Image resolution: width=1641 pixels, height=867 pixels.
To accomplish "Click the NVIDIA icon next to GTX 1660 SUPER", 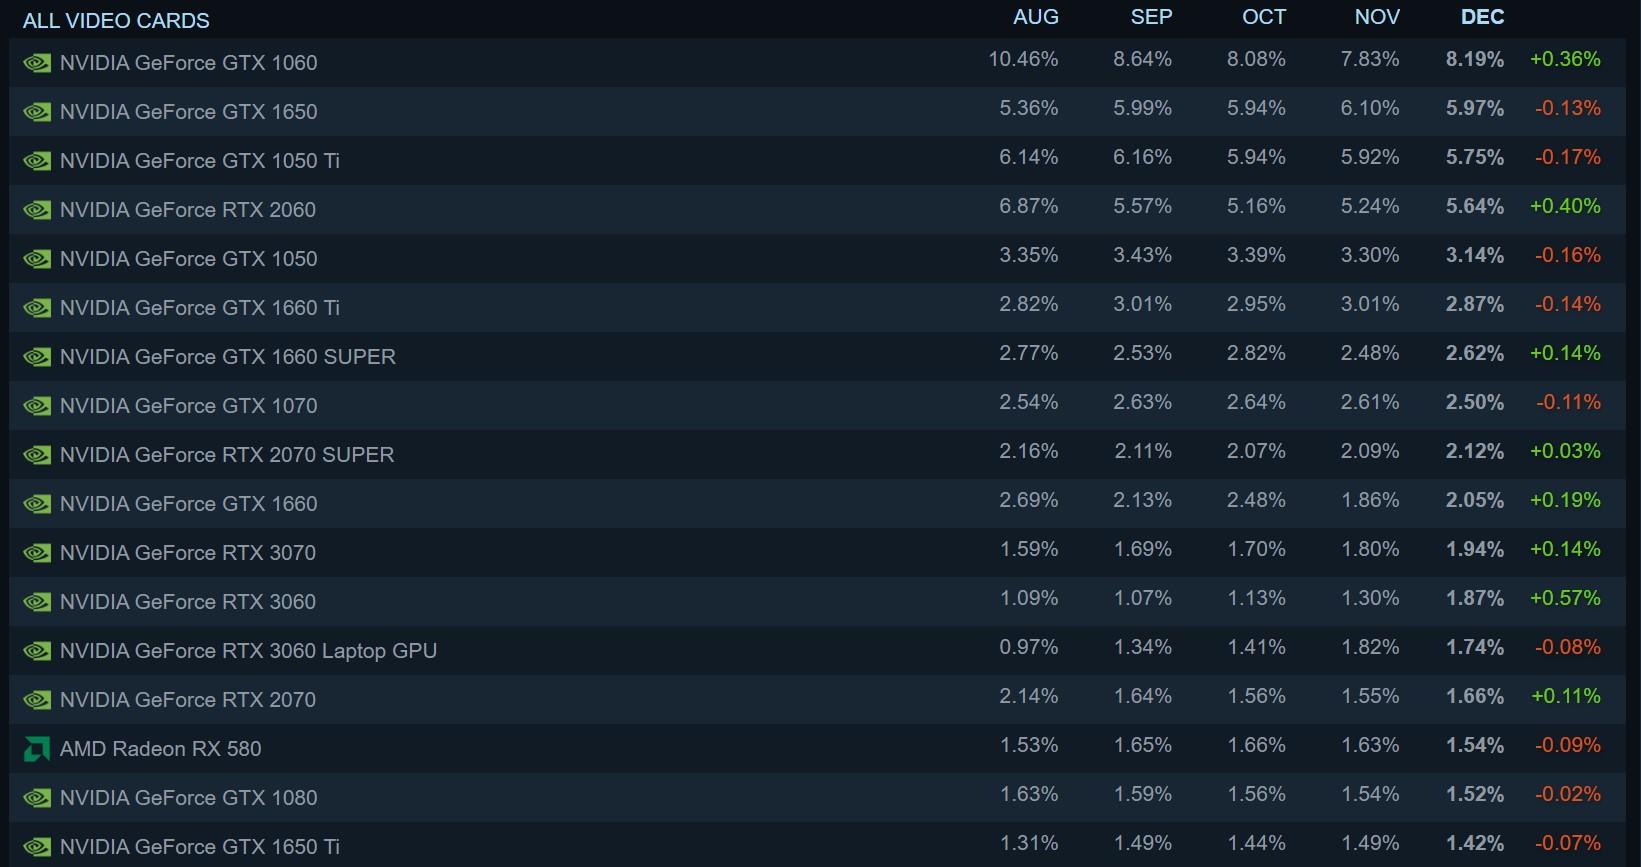I will tap(37, 357).
